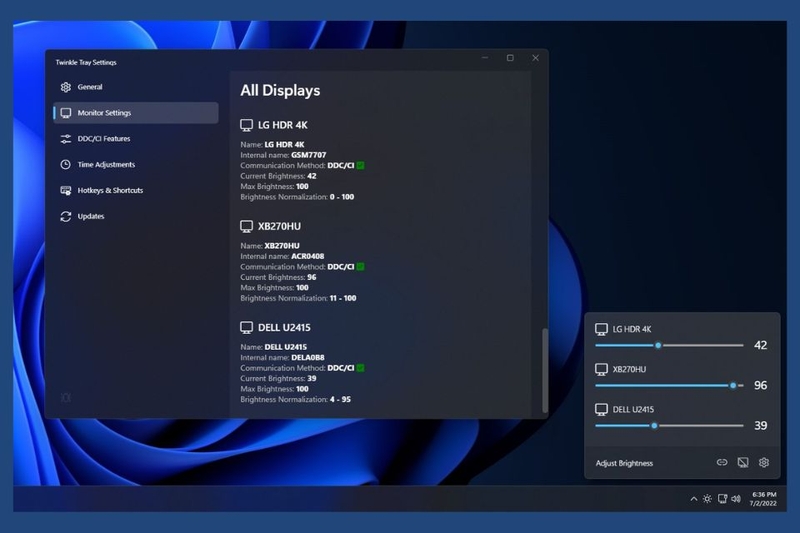The width and height of the screenshot is (800, 533).
Task: Click the Time Adjustments clock icon
Action: tap(66, 164)
